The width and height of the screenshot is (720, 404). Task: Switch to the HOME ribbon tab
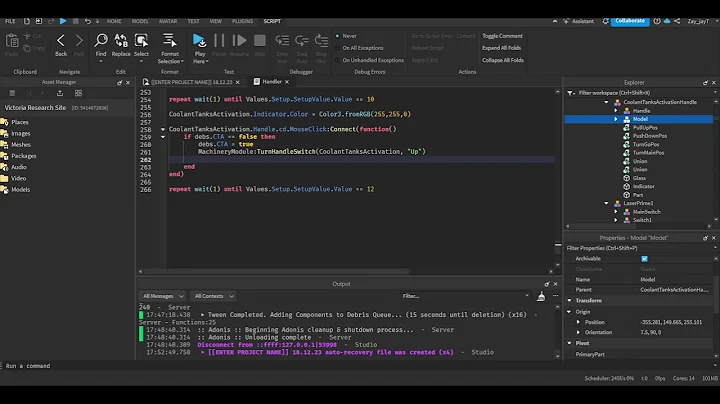(x=114, y=21)
